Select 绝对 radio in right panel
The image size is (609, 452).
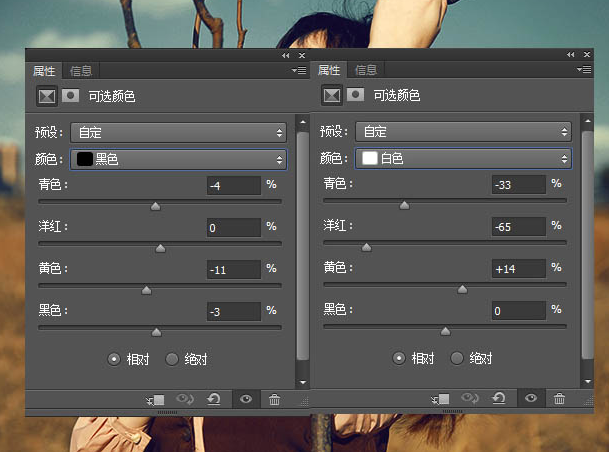pyautogui.click(x=457, y=358)
